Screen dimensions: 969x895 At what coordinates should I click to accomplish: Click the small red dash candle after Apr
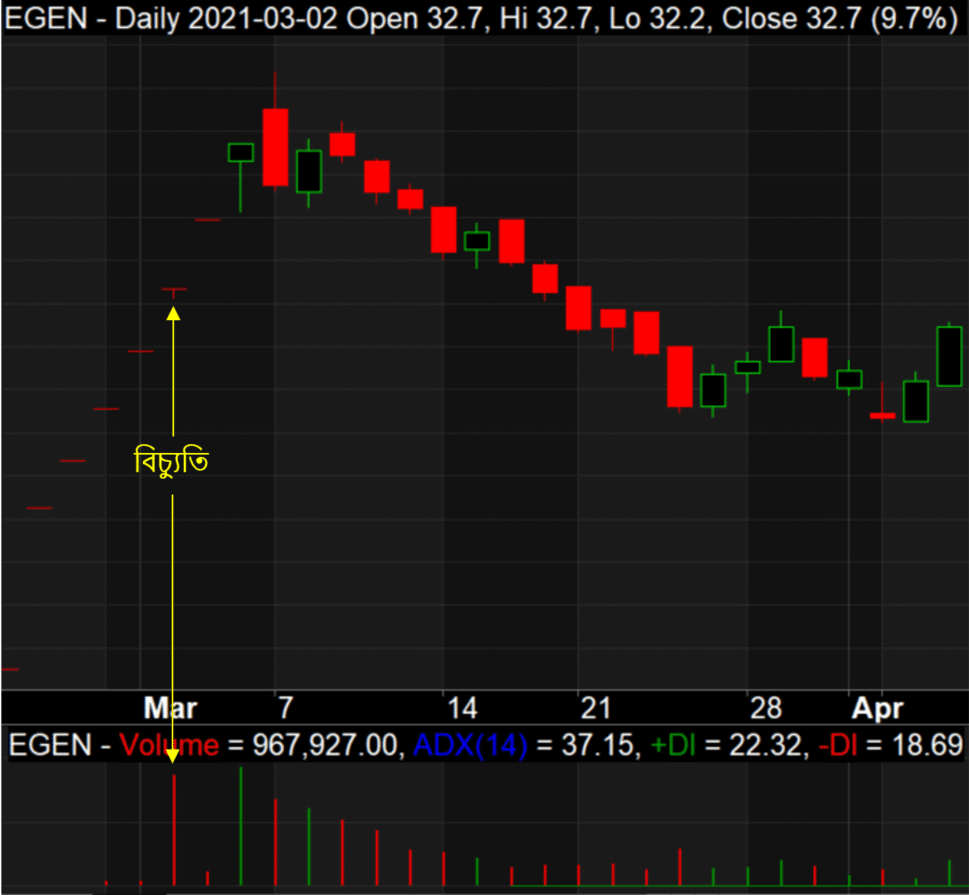882,415
